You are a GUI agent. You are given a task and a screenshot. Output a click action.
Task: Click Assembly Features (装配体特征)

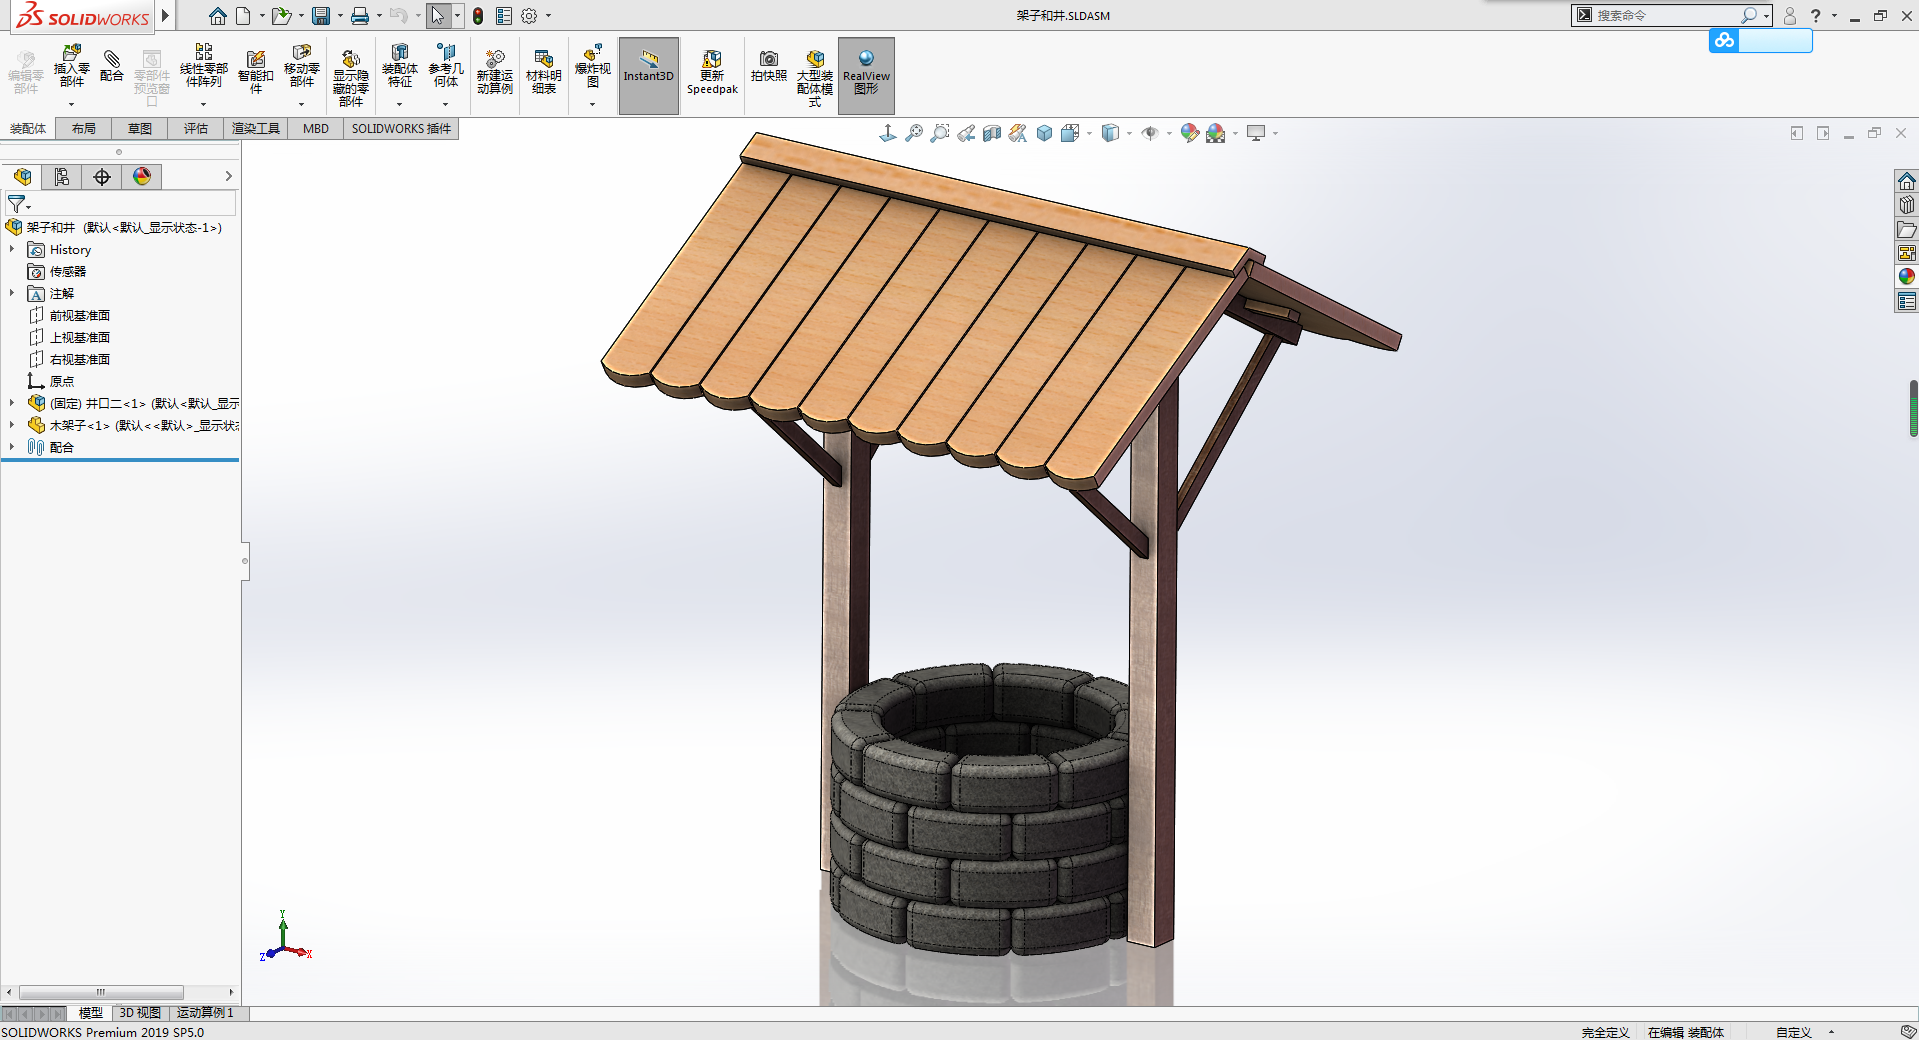(x=400, y=67)
